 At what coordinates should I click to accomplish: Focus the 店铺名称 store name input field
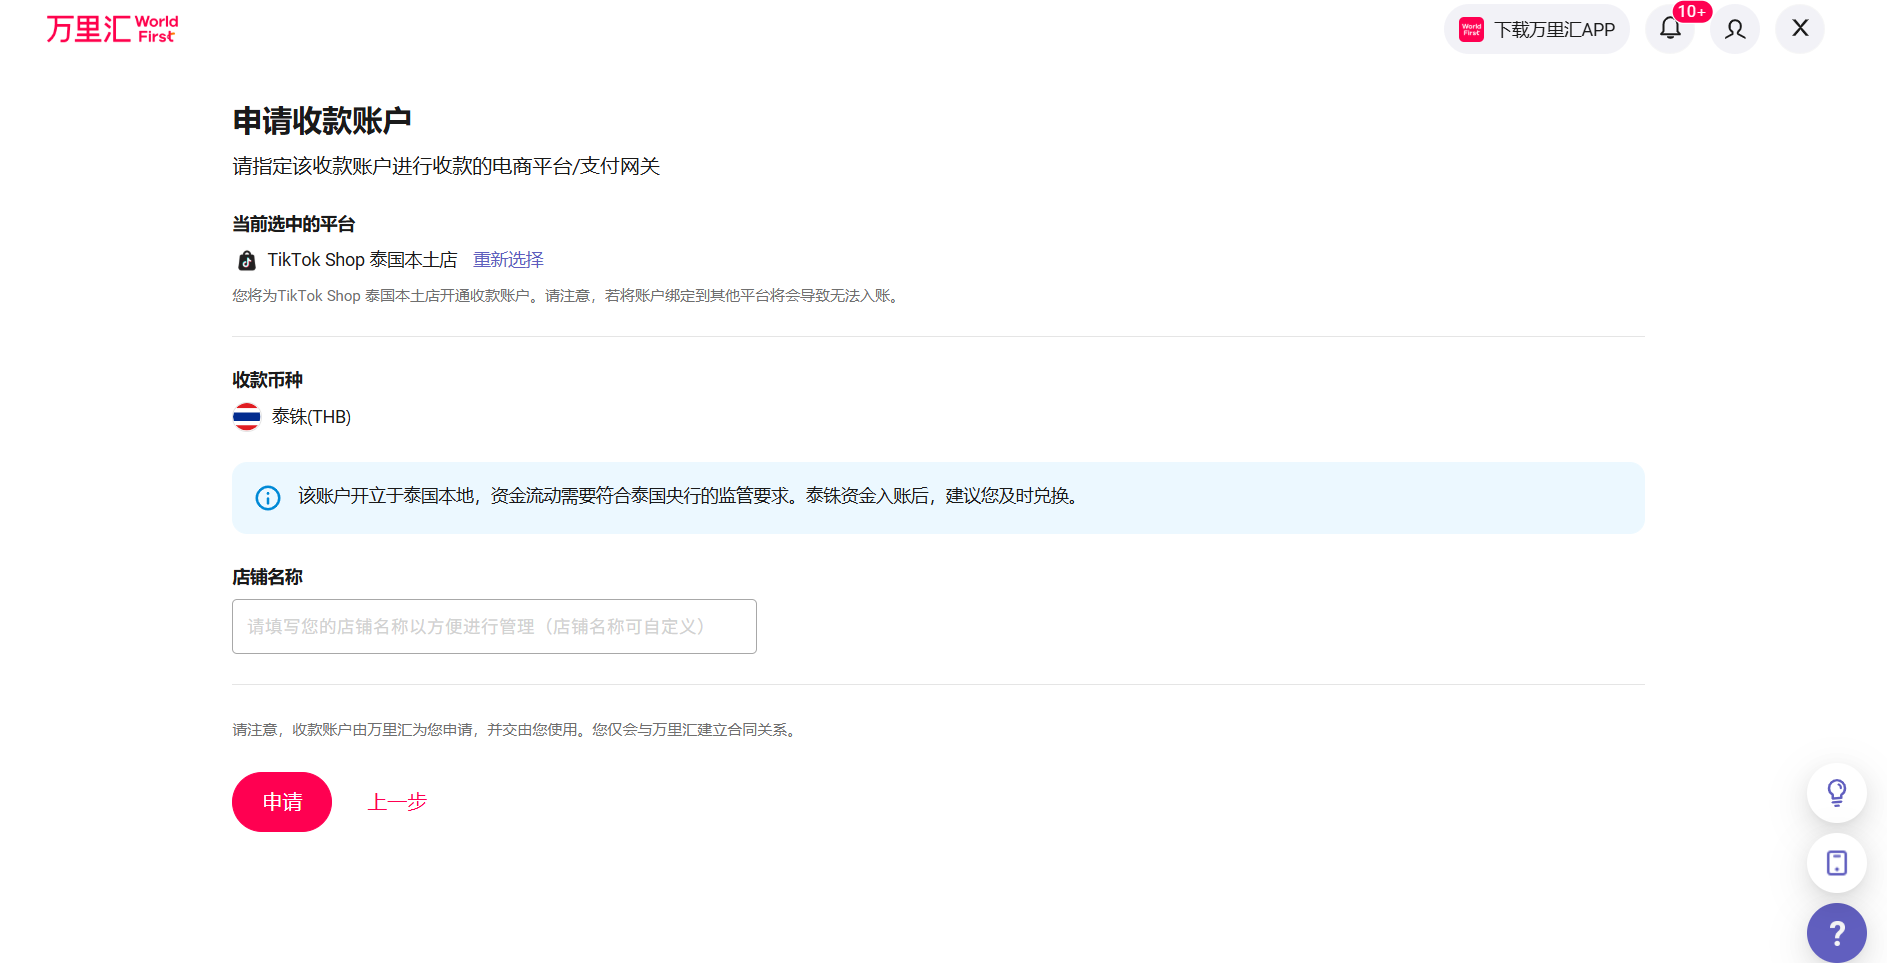(494, 626)
